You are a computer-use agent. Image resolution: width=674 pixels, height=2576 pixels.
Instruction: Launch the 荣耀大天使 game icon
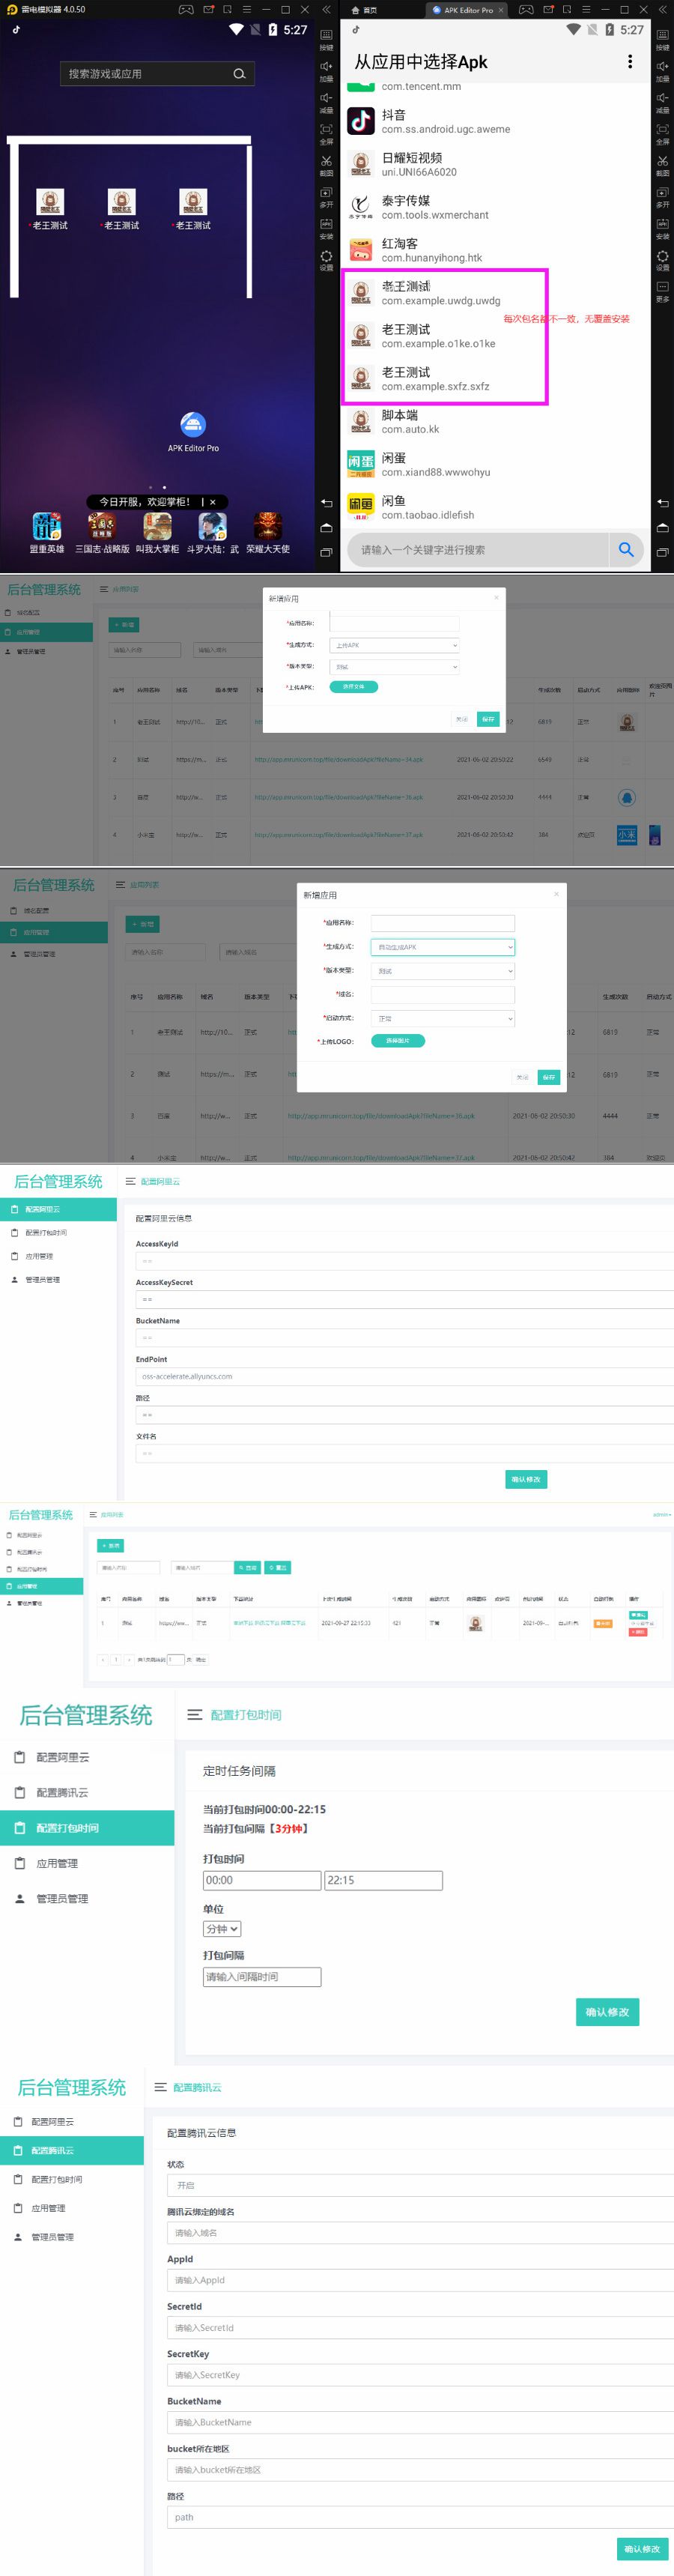pos(267,526)
